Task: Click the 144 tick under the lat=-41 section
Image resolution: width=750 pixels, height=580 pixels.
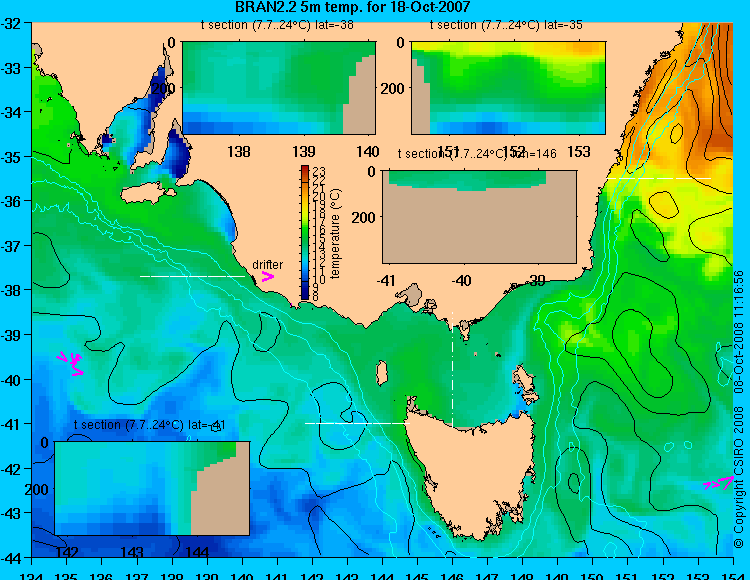Action: [x=197, y=552]
